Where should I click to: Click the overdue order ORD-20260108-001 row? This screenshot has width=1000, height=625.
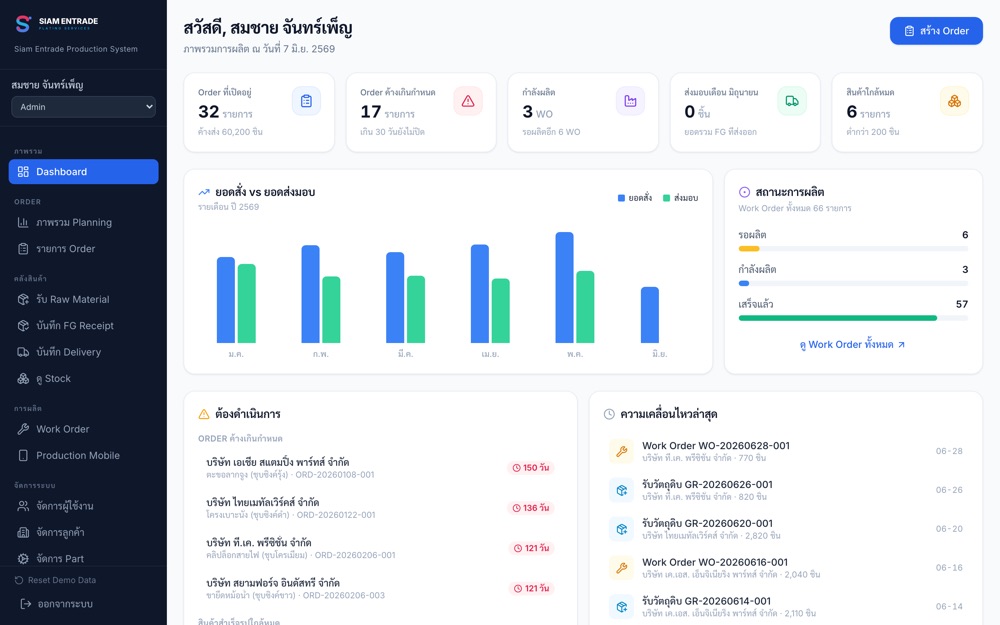click(x=380, y=467)
